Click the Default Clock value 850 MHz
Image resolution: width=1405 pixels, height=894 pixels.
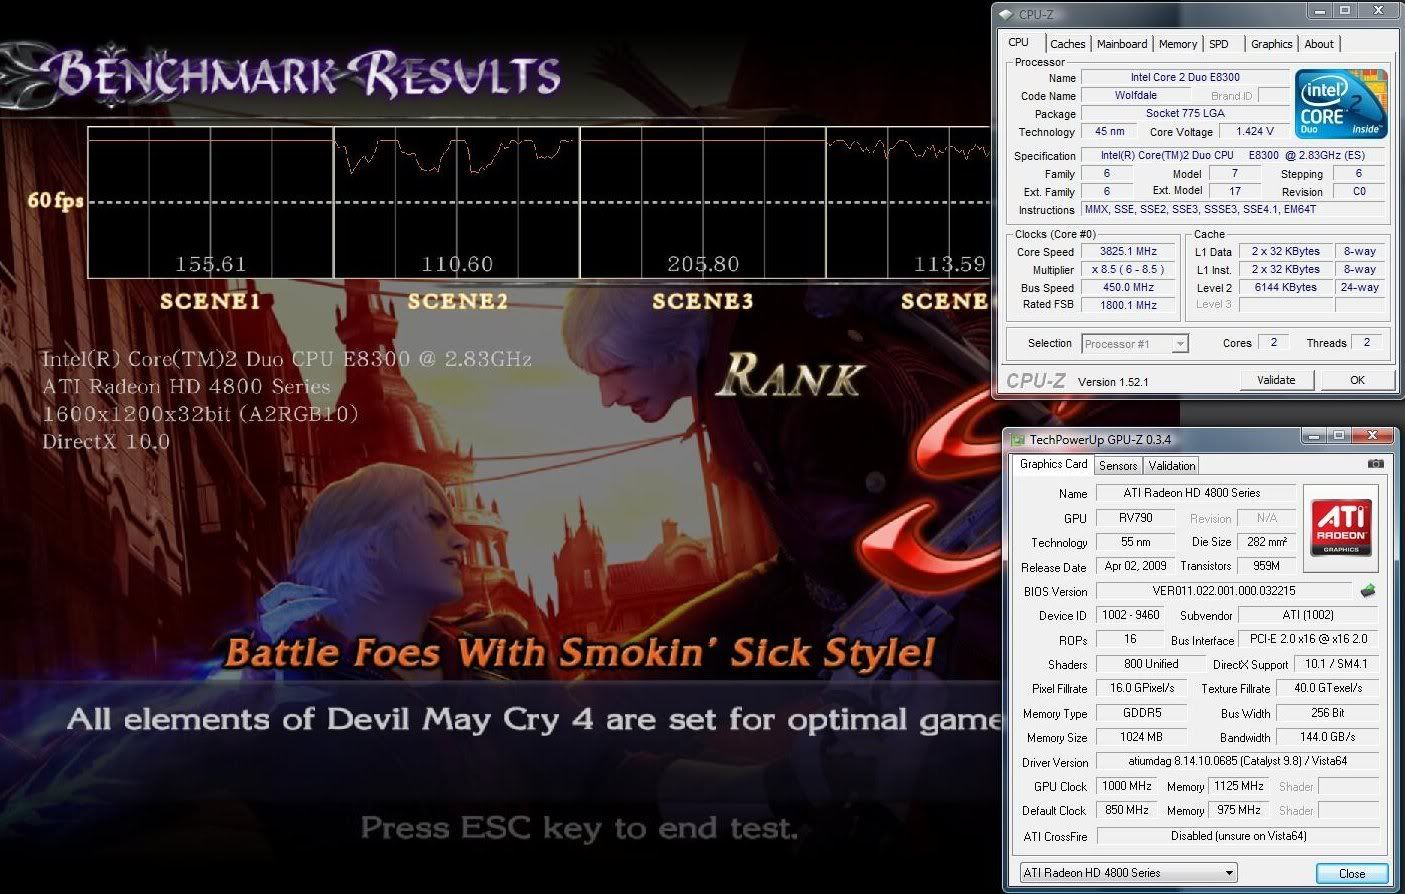point(1126,810)
